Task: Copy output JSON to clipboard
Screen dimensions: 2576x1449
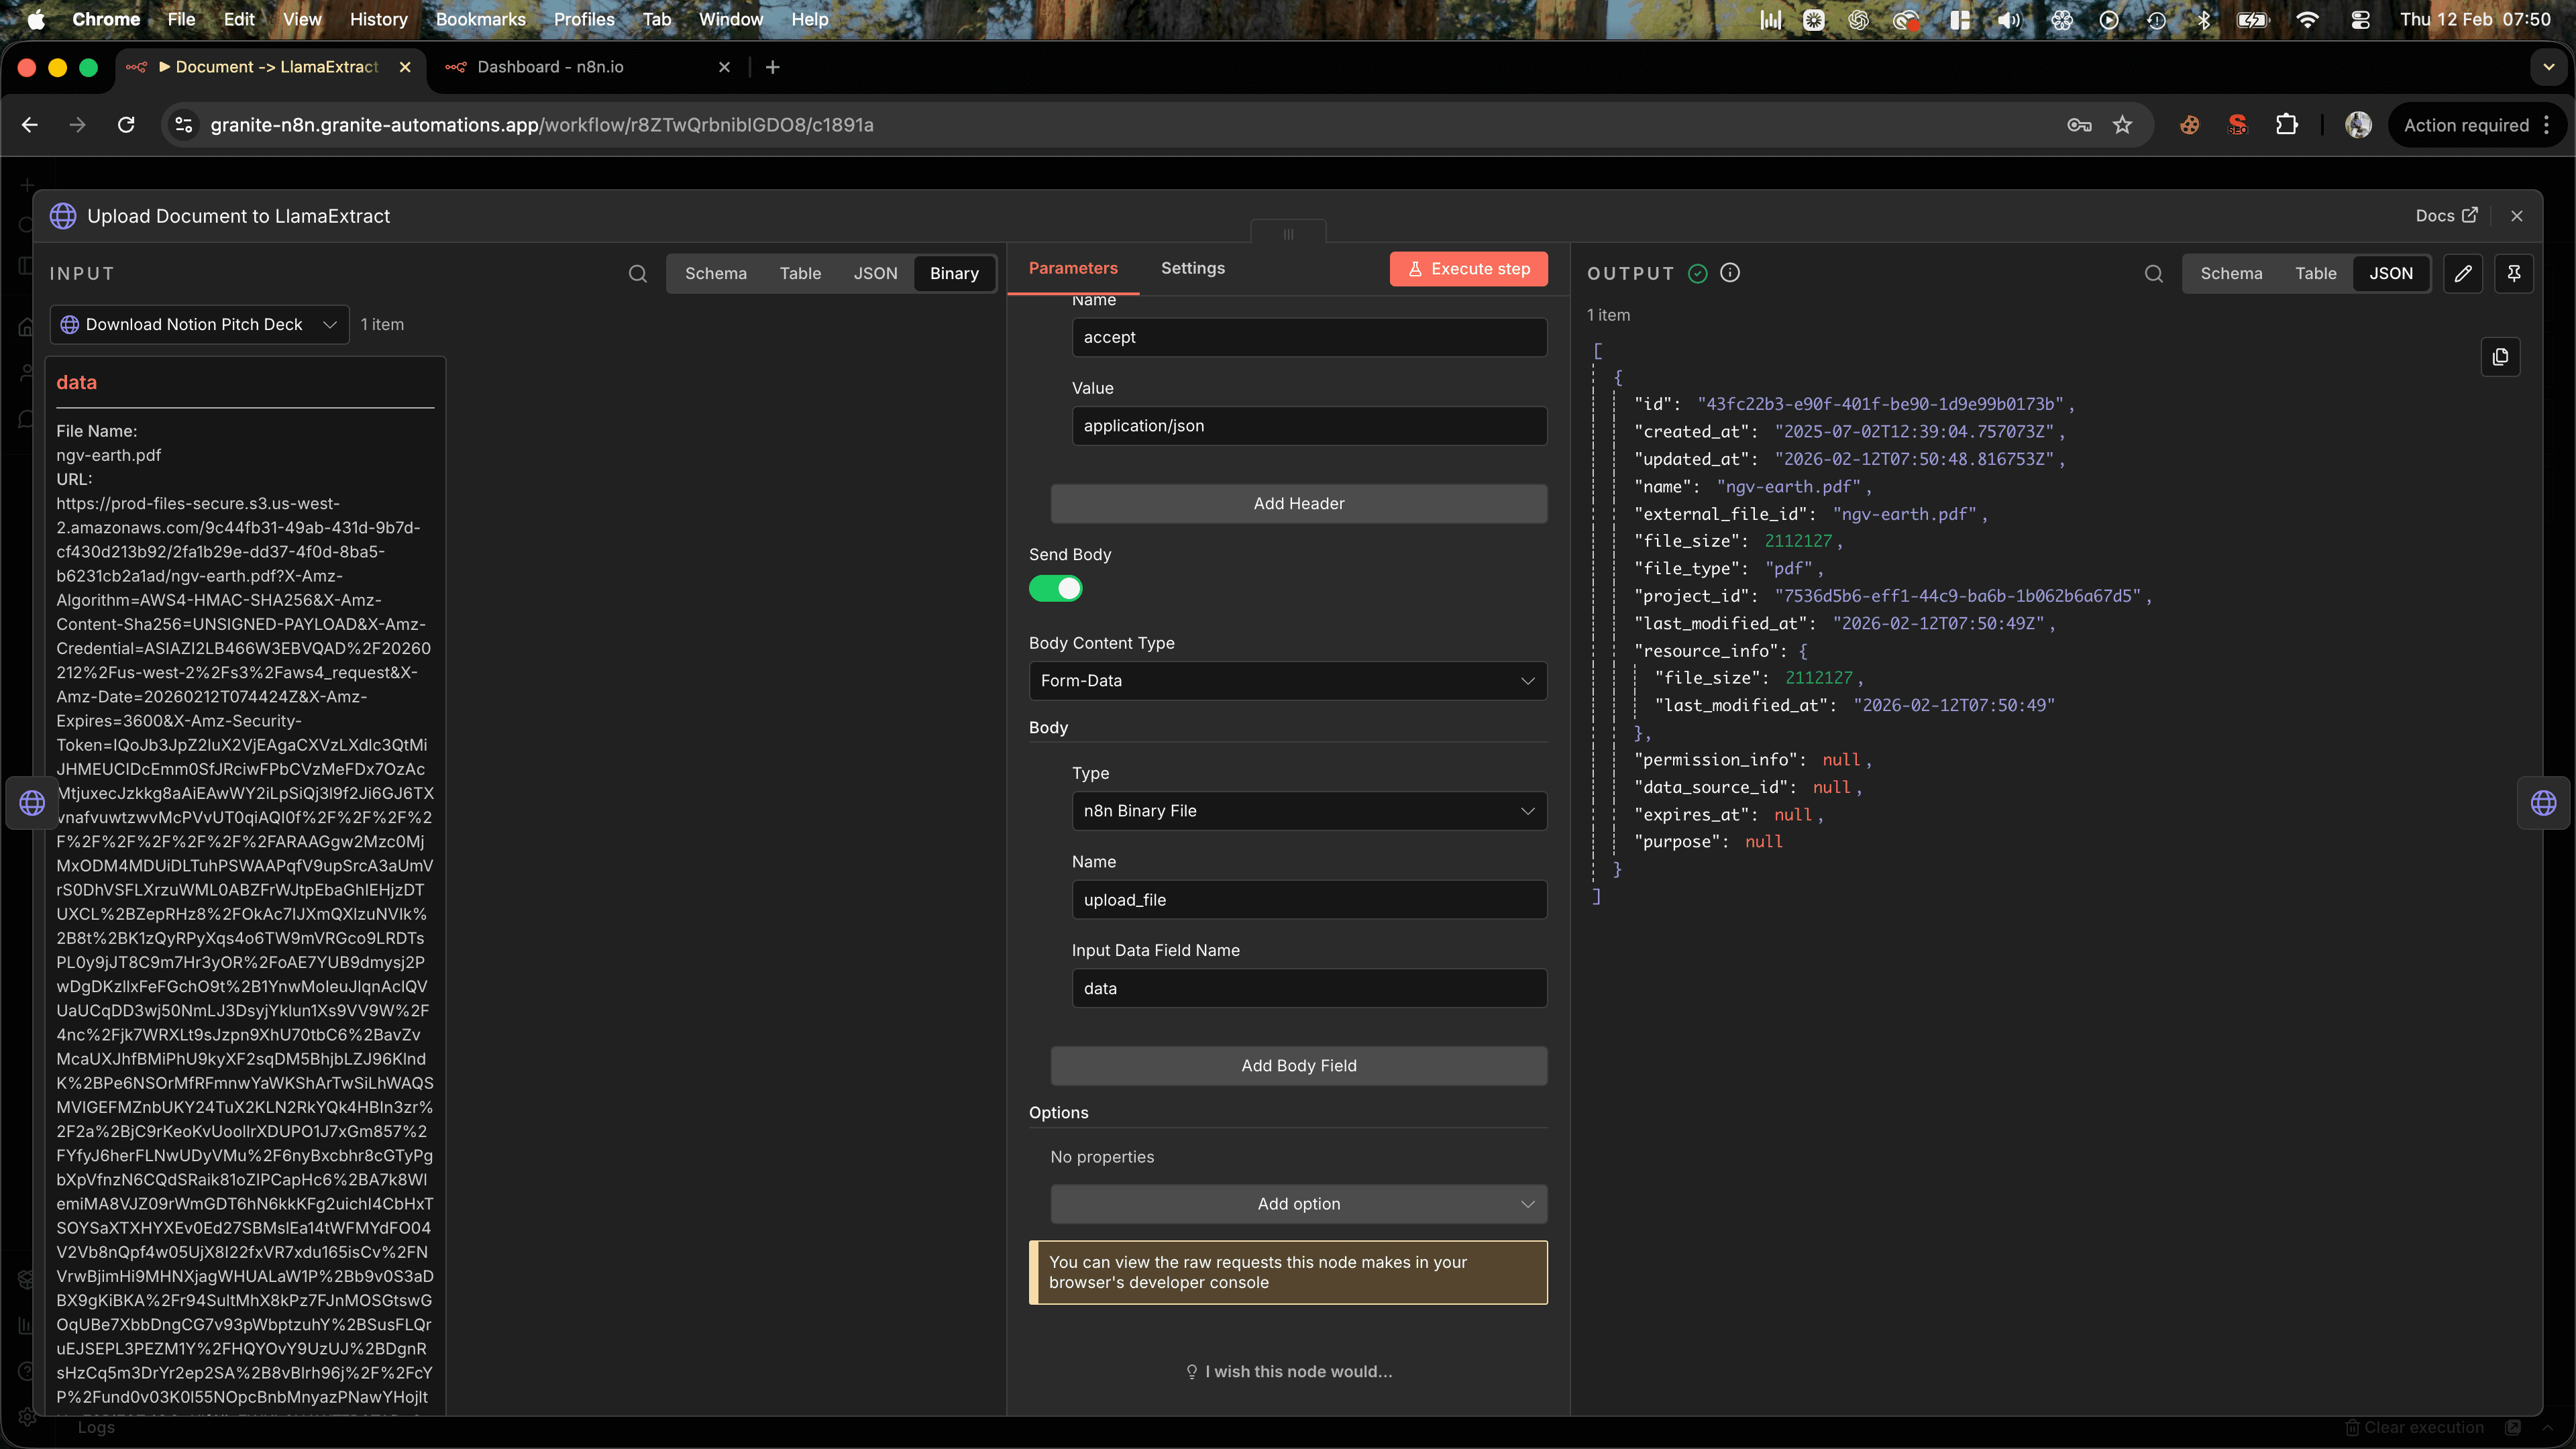Action: 2500,357
